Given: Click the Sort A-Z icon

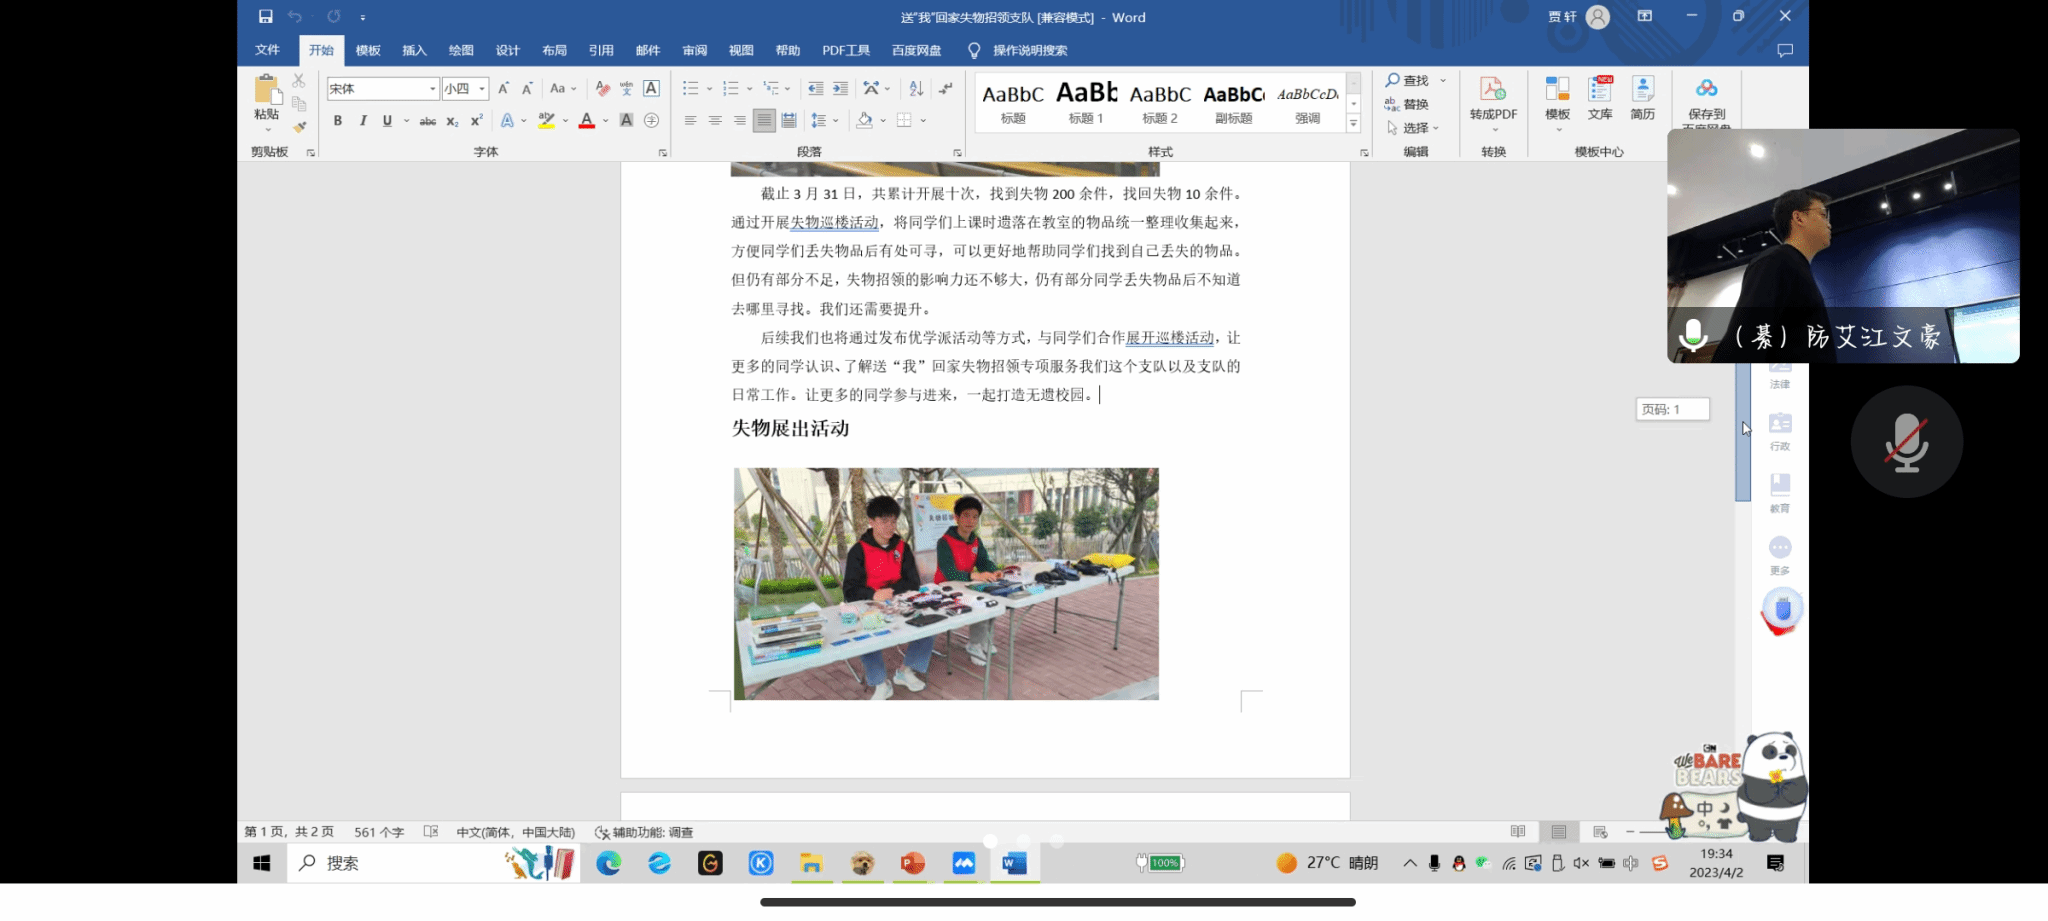Looking at the screenshot, I should coord(916,89).
